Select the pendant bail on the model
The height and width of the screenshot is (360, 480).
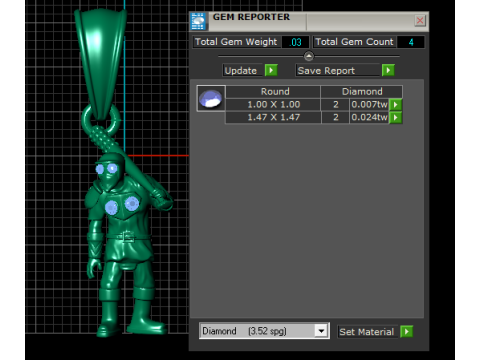coord(101,63)
